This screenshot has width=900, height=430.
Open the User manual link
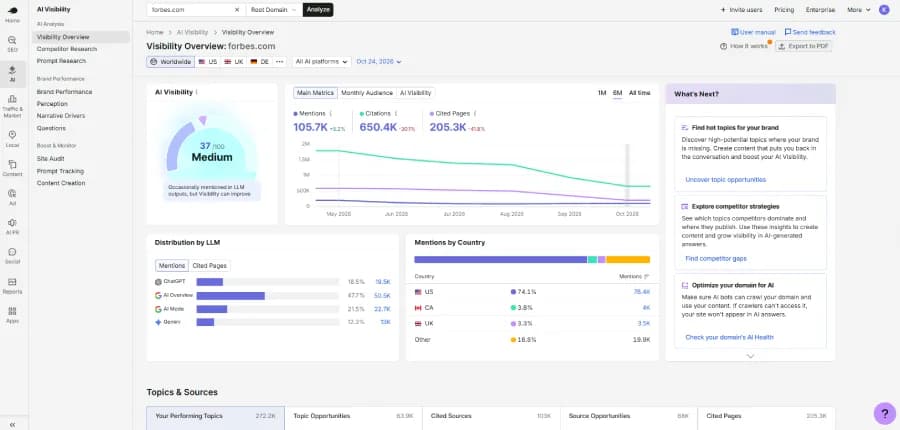click(753, 32)
